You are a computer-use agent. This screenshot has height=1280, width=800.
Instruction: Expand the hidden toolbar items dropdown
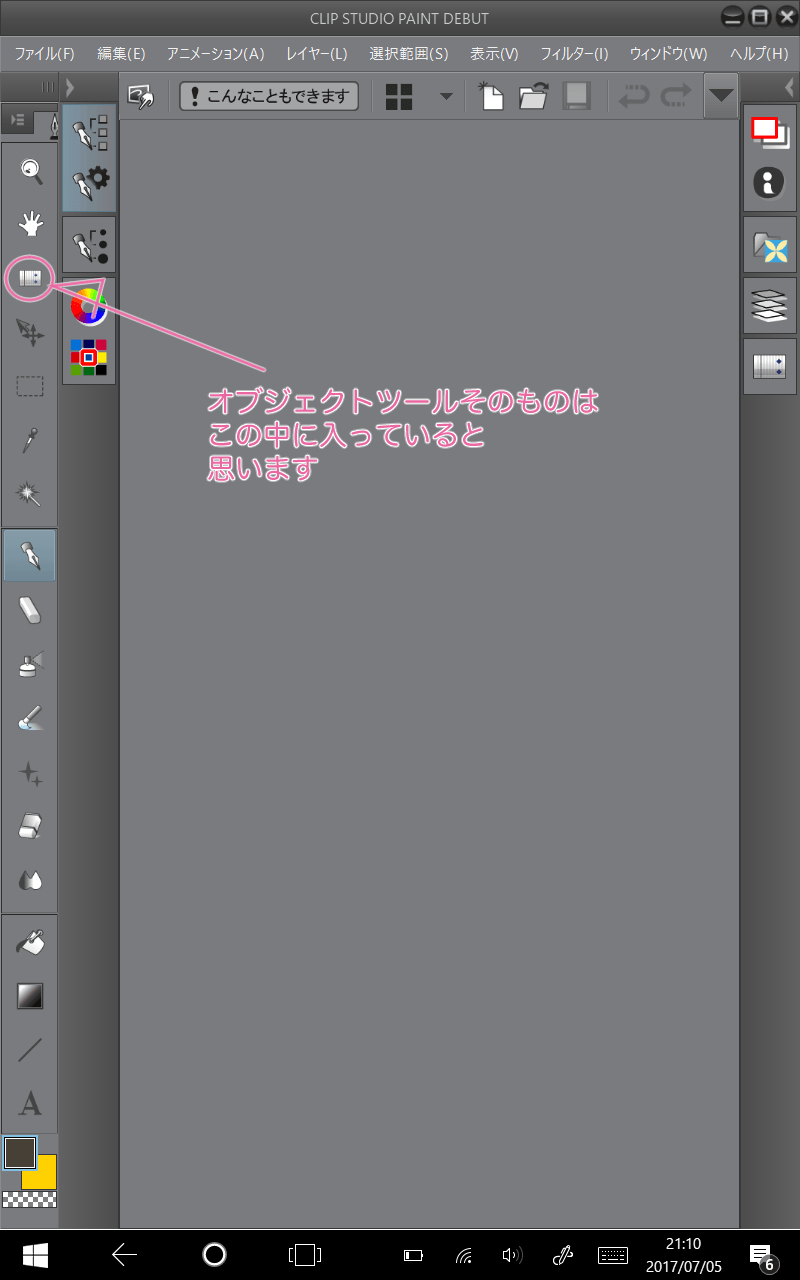[720, 96]
